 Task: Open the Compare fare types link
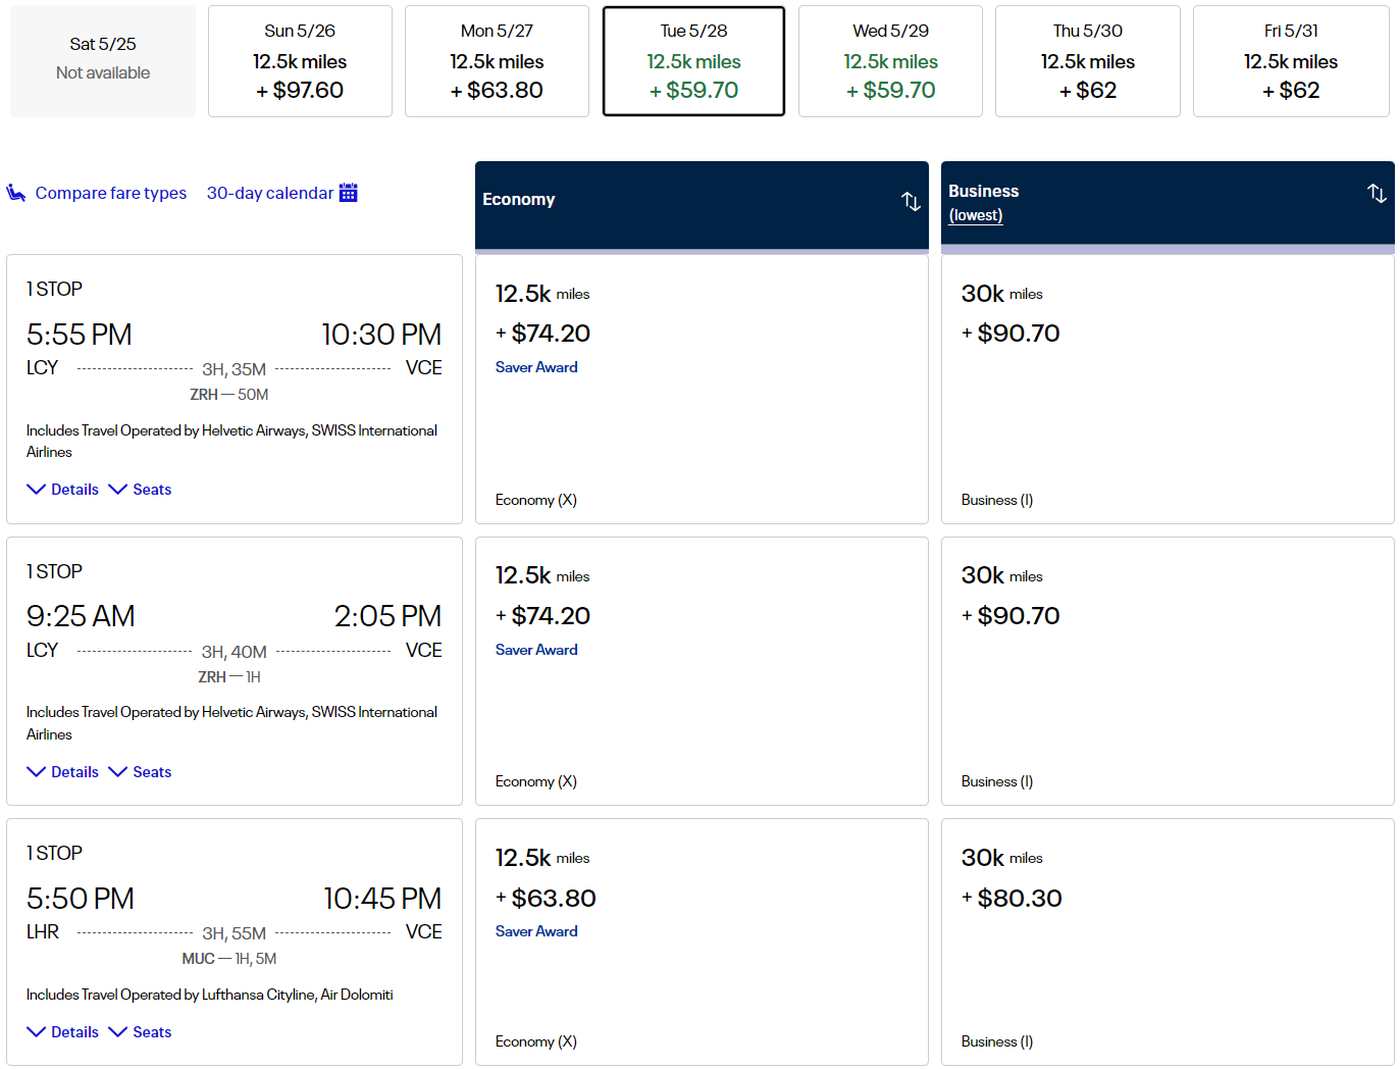[x=110, y=193]
